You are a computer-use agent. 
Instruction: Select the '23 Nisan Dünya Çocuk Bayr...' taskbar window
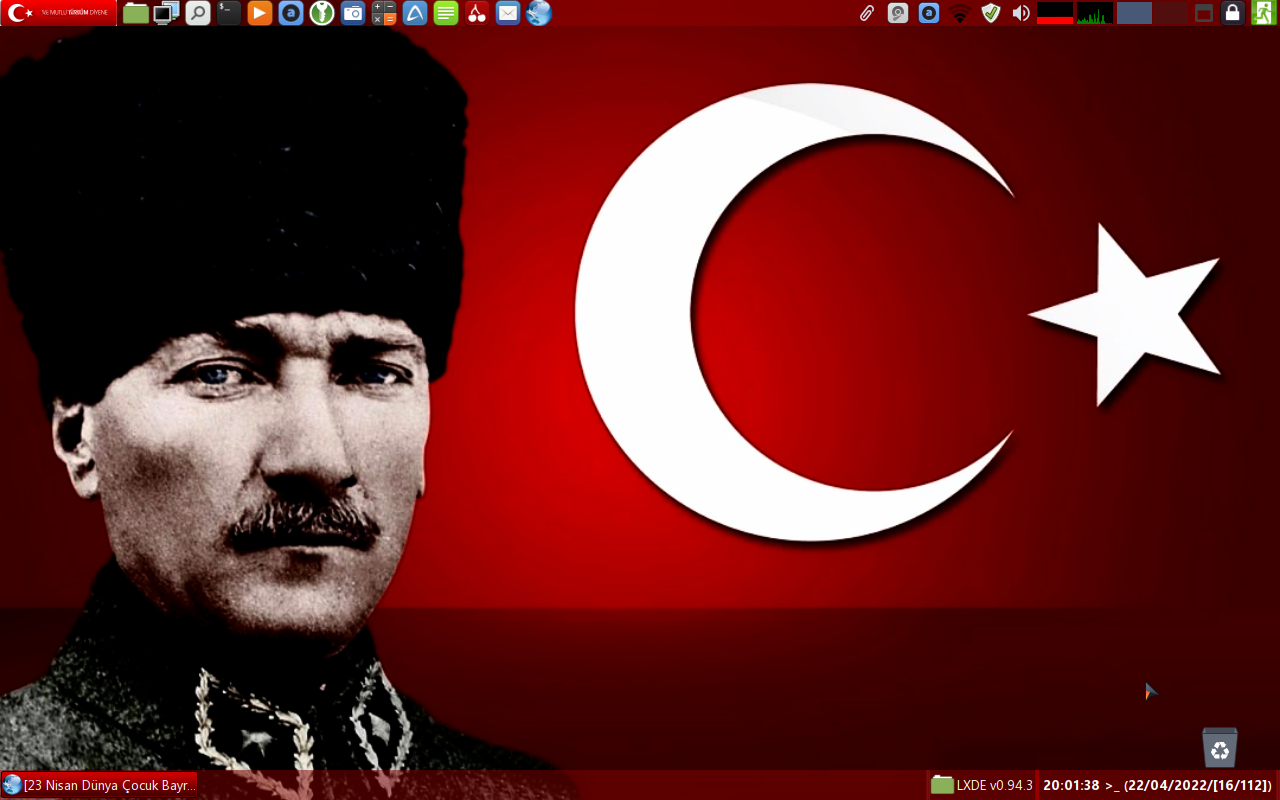(x=99, y=785)
